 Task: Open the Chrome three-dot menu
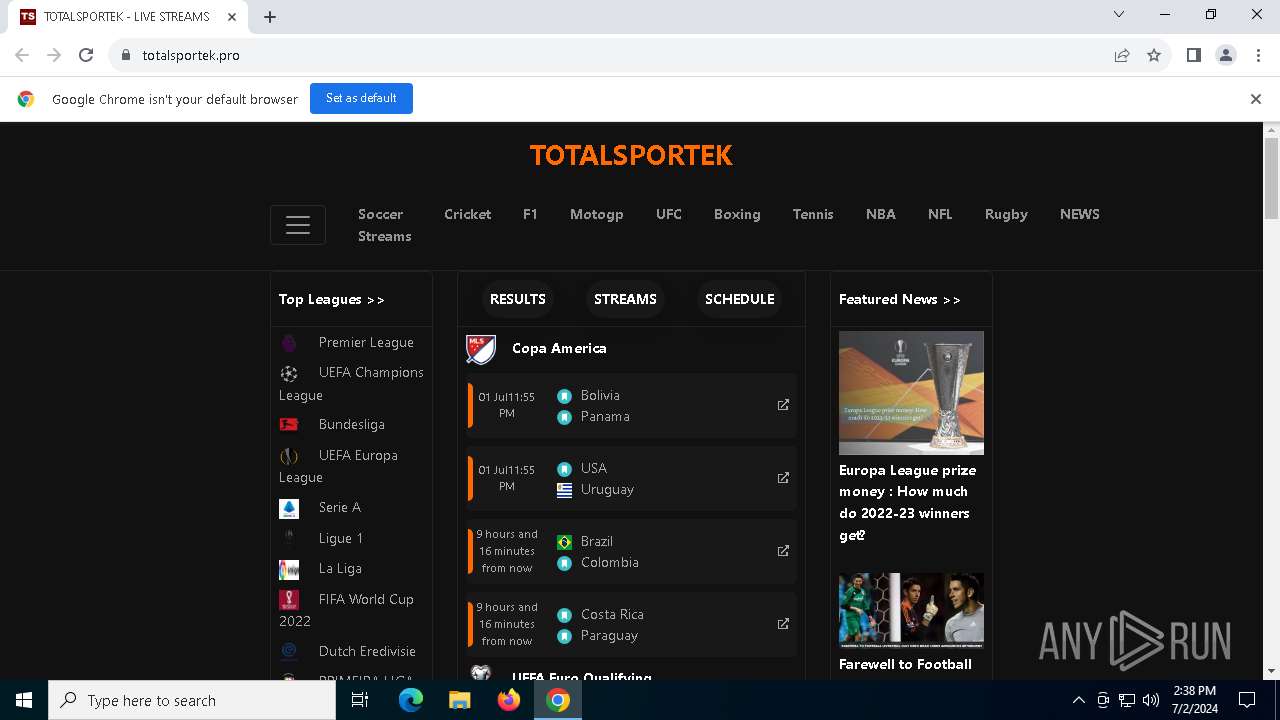1258,55
